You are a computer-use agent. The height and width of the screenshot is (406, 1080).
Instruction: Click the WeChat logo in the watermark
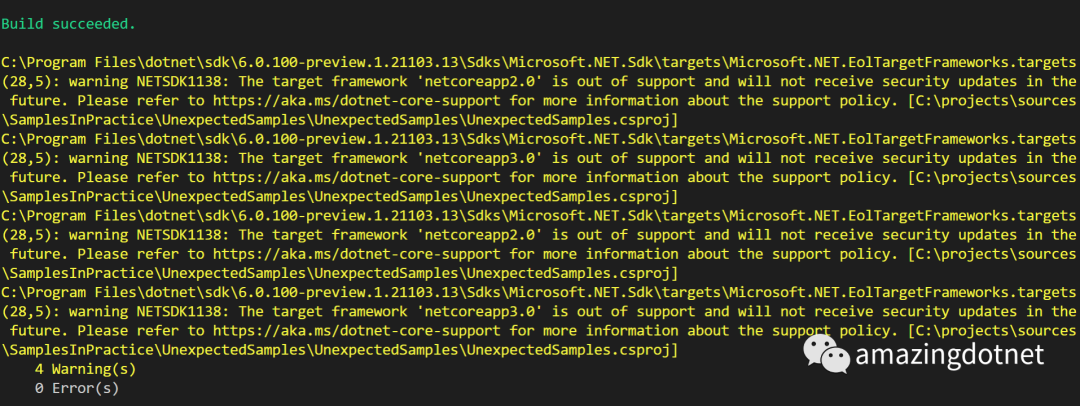tap(825, 354)
